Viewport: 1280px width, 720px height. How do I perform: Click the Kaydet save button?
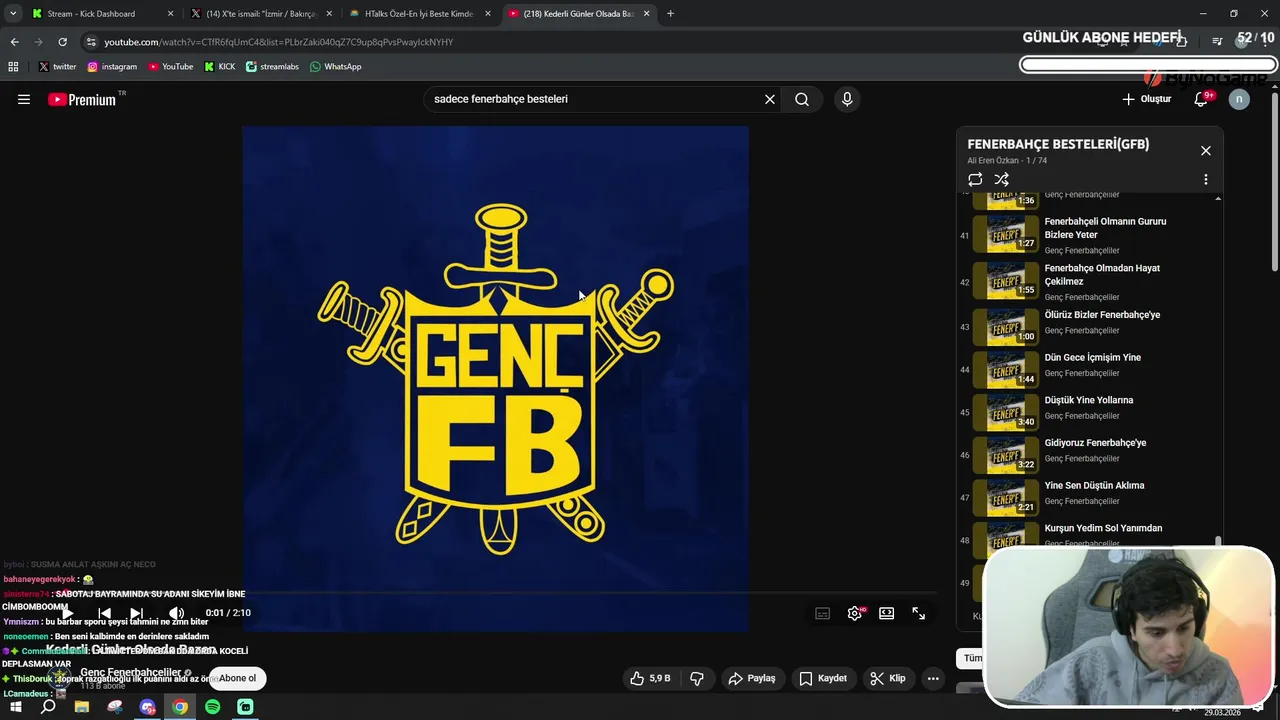823,678
